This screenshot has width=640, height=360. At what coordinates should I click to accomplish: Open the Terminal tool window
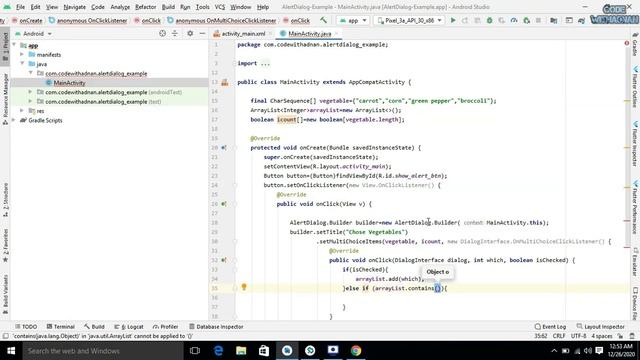pos(60,327)
